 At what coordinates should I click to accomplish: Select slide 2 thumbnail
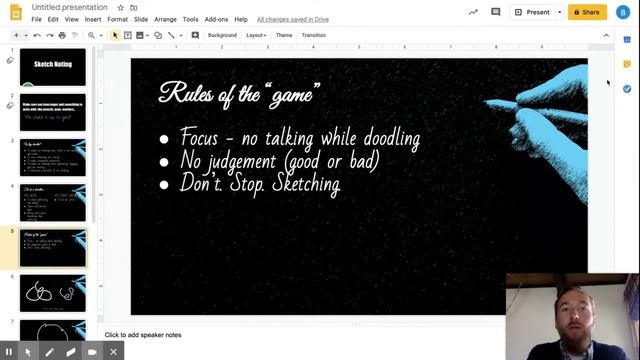[x=53, y=112]
